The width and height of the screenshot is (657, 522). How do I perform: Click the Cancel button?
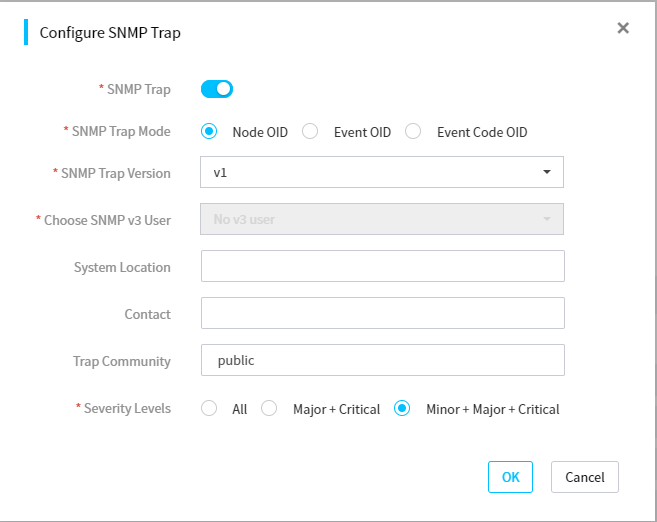585,477
